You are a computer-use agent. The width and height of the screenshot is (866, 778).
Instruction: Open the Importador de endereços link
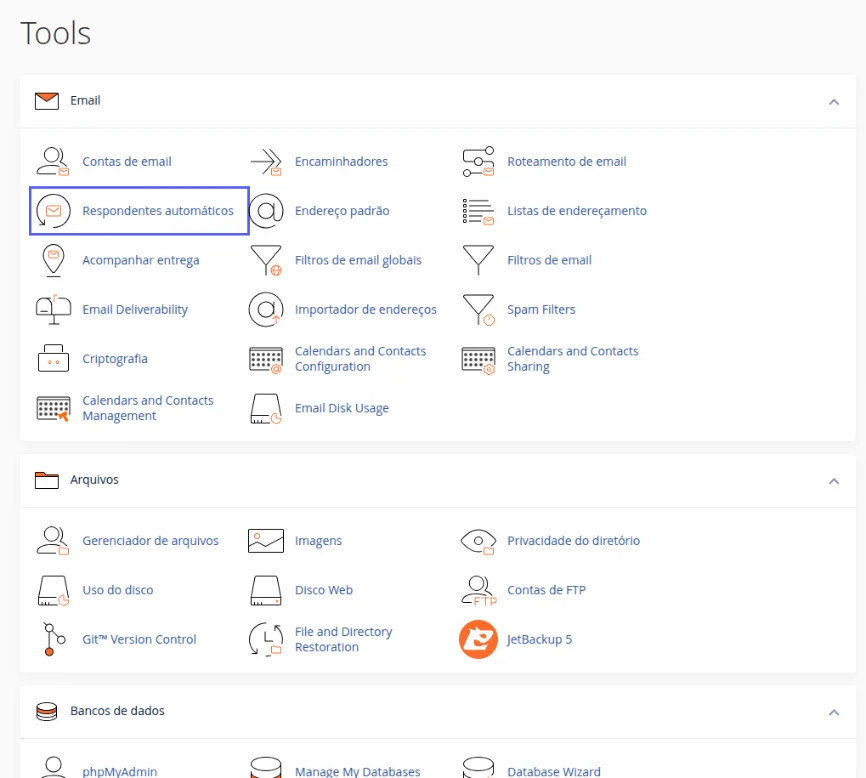(366, 310)
